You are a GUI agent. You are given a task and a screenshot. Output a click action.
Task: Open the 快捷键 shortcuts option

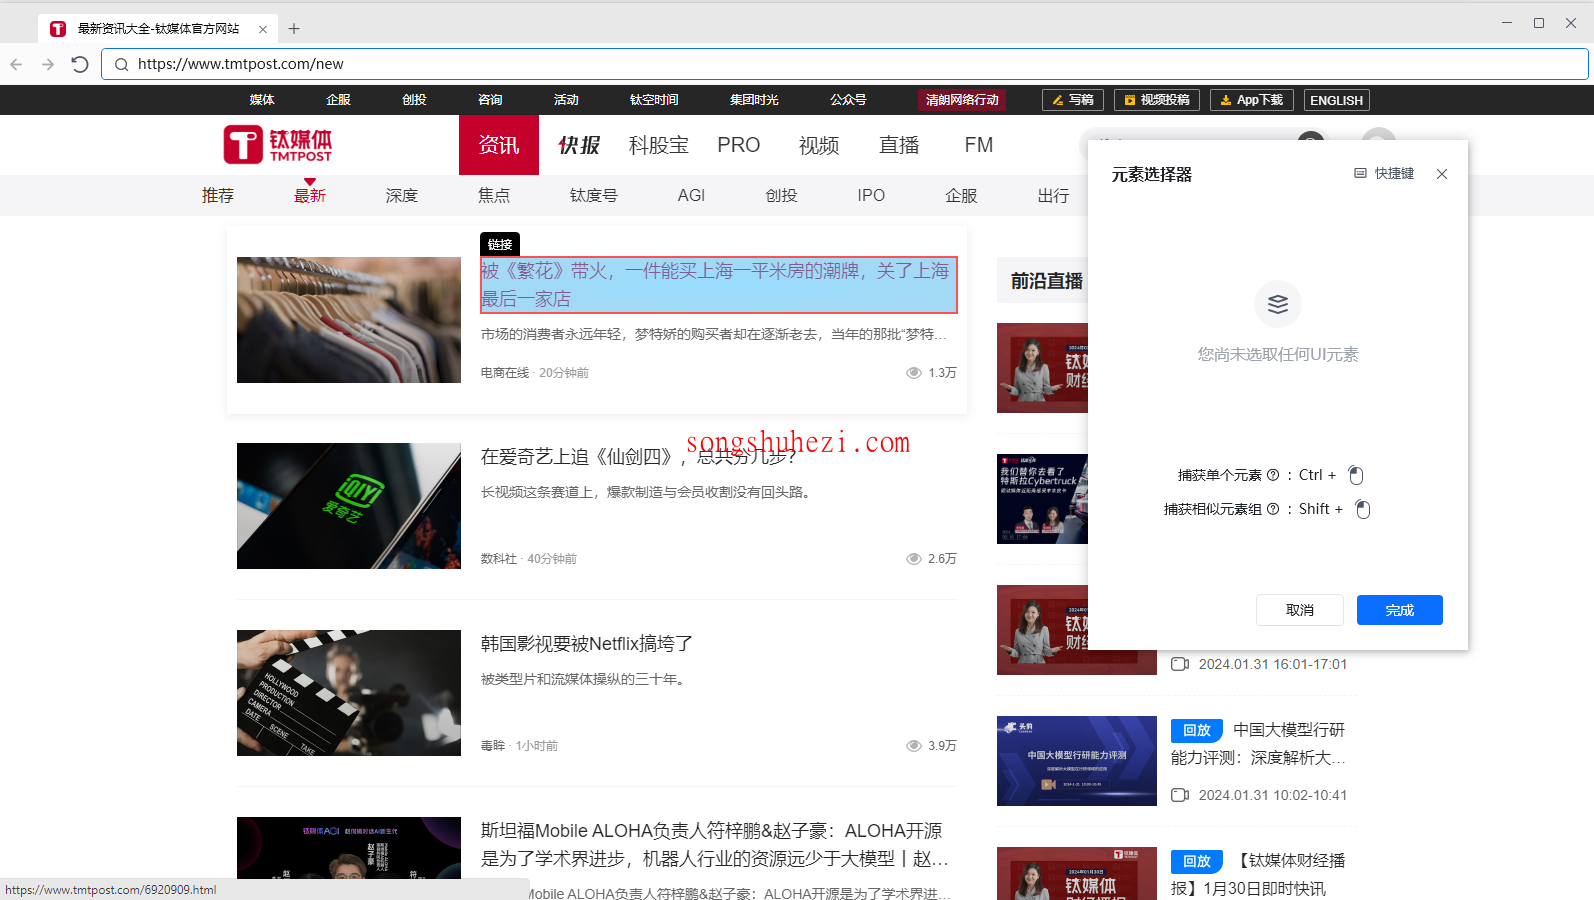click(x=1384, y=173)
